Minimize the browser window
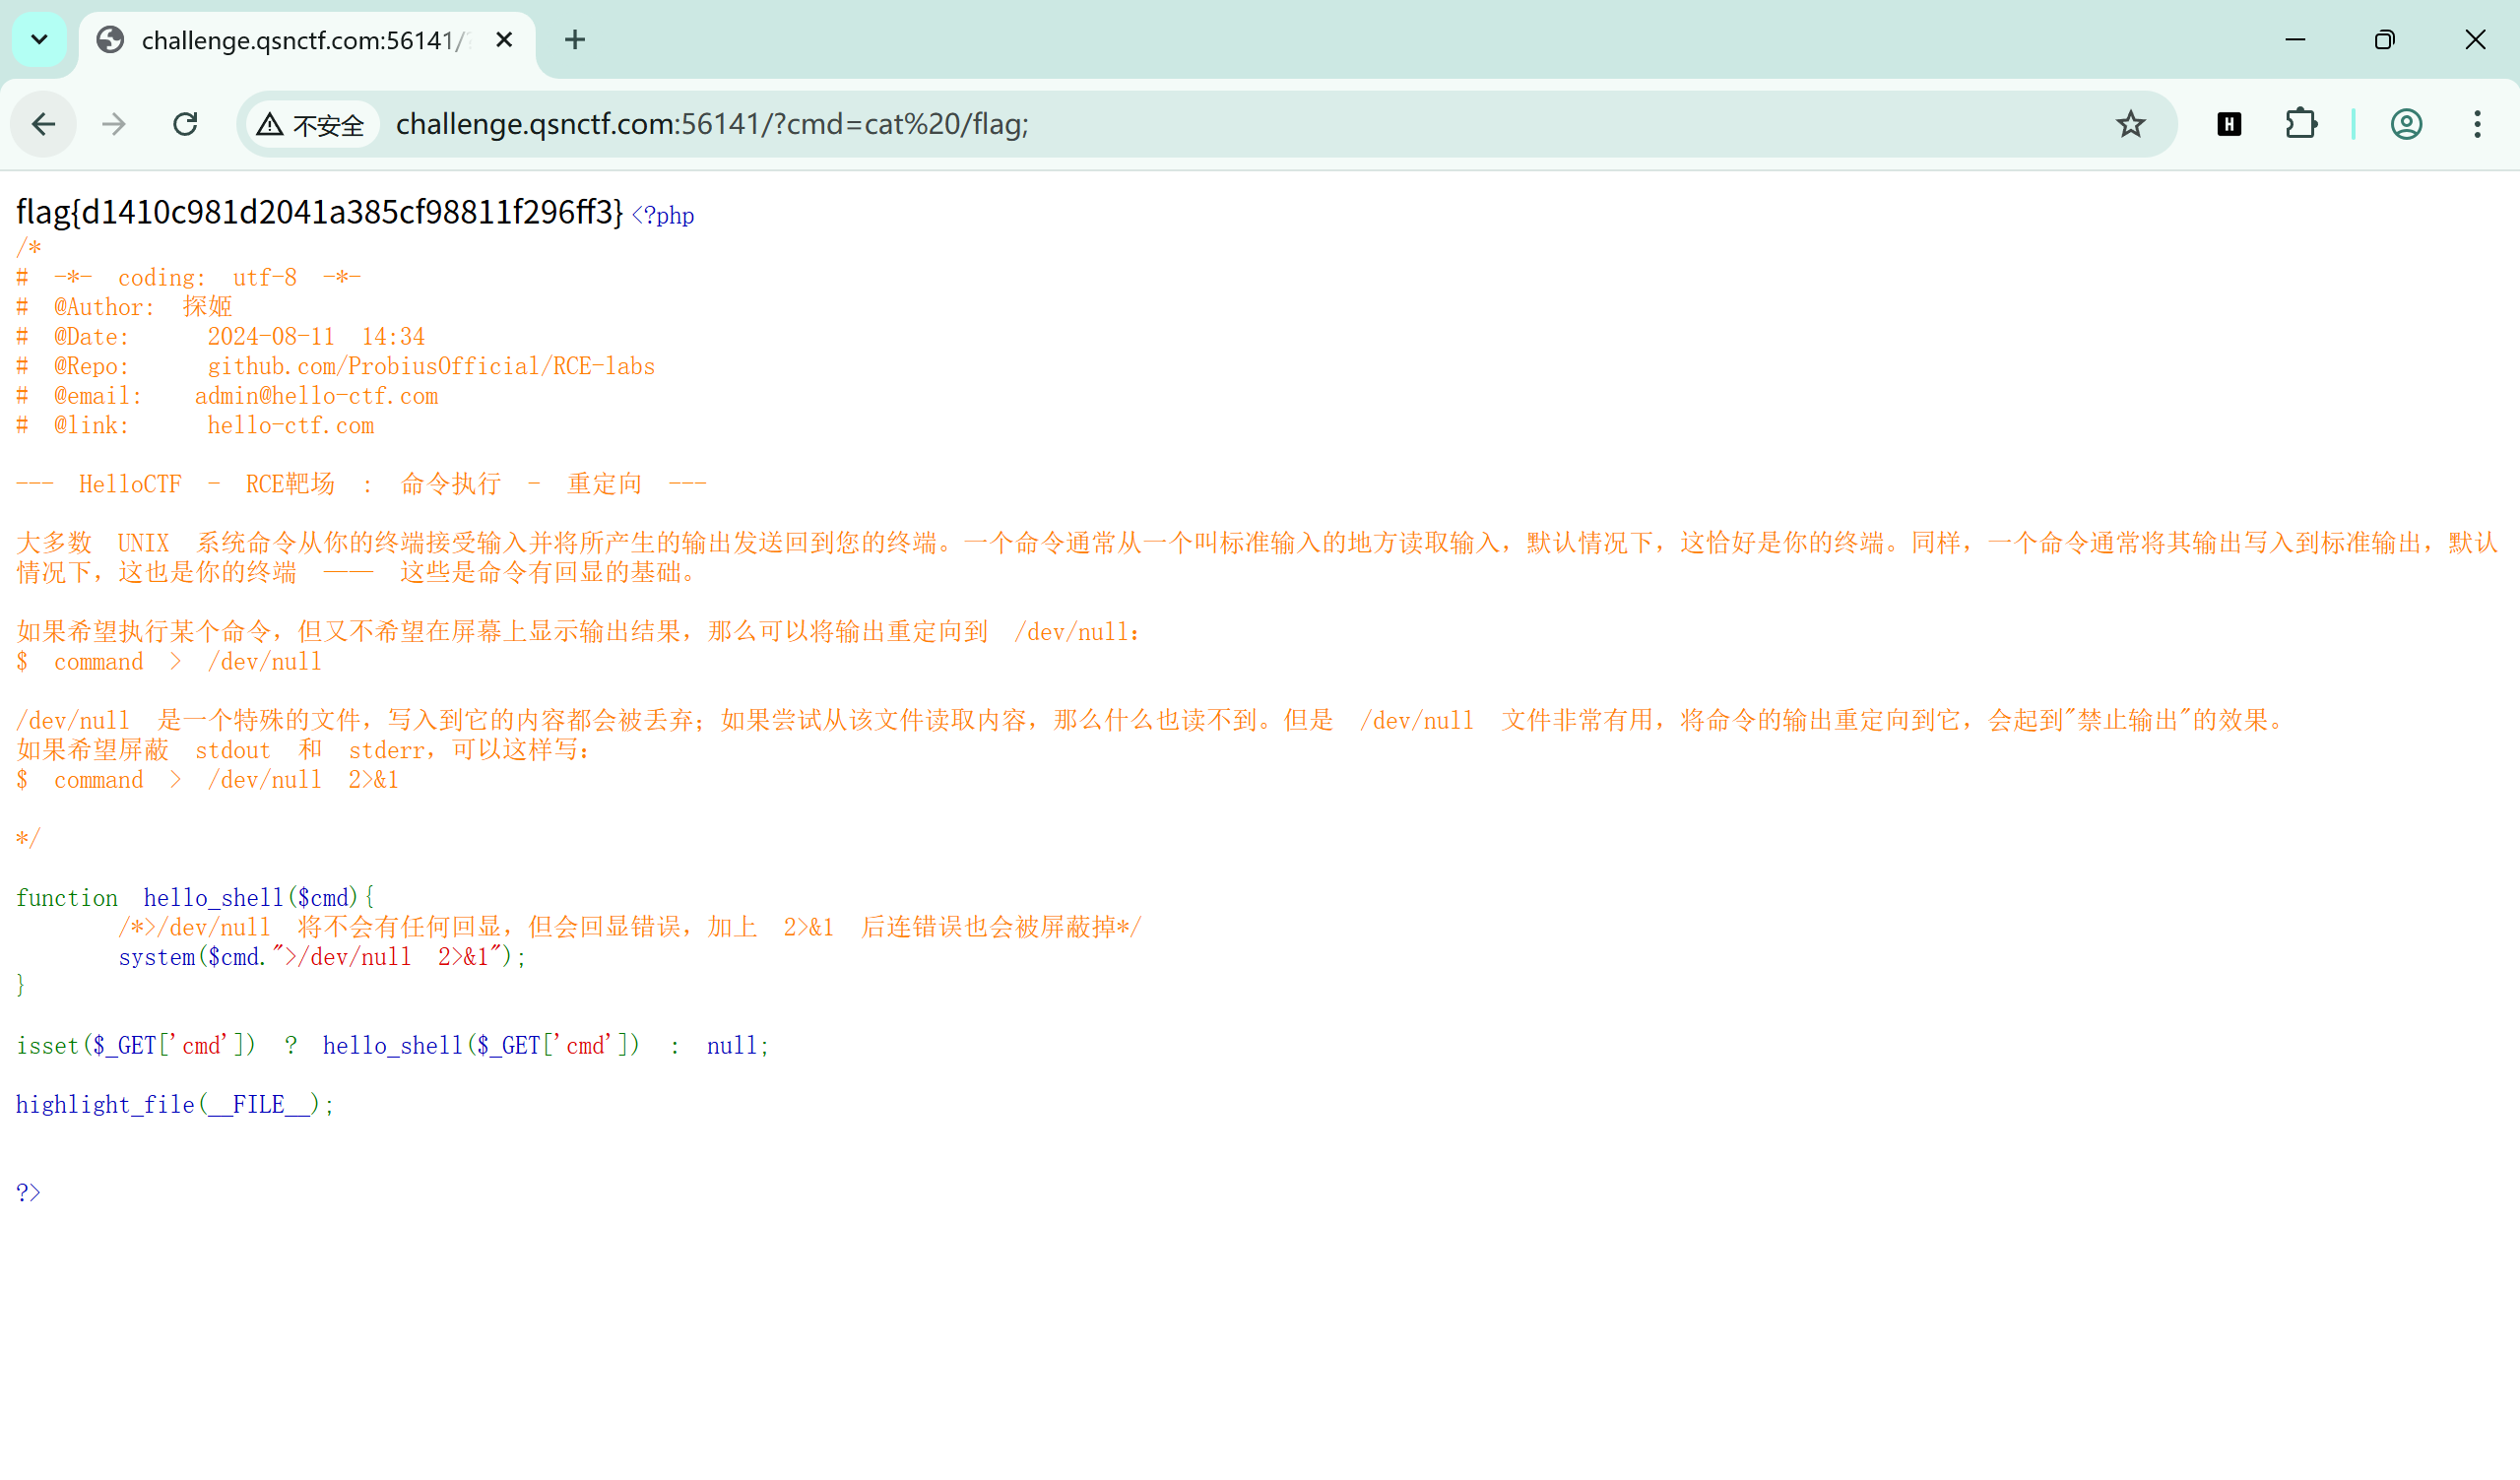 [2295, 40]
